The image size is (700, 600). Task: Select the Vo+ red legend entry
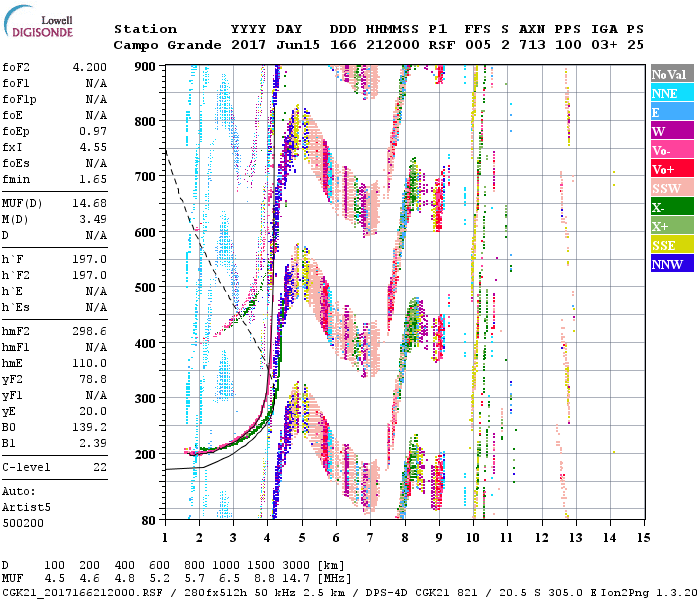click(672, 169)
